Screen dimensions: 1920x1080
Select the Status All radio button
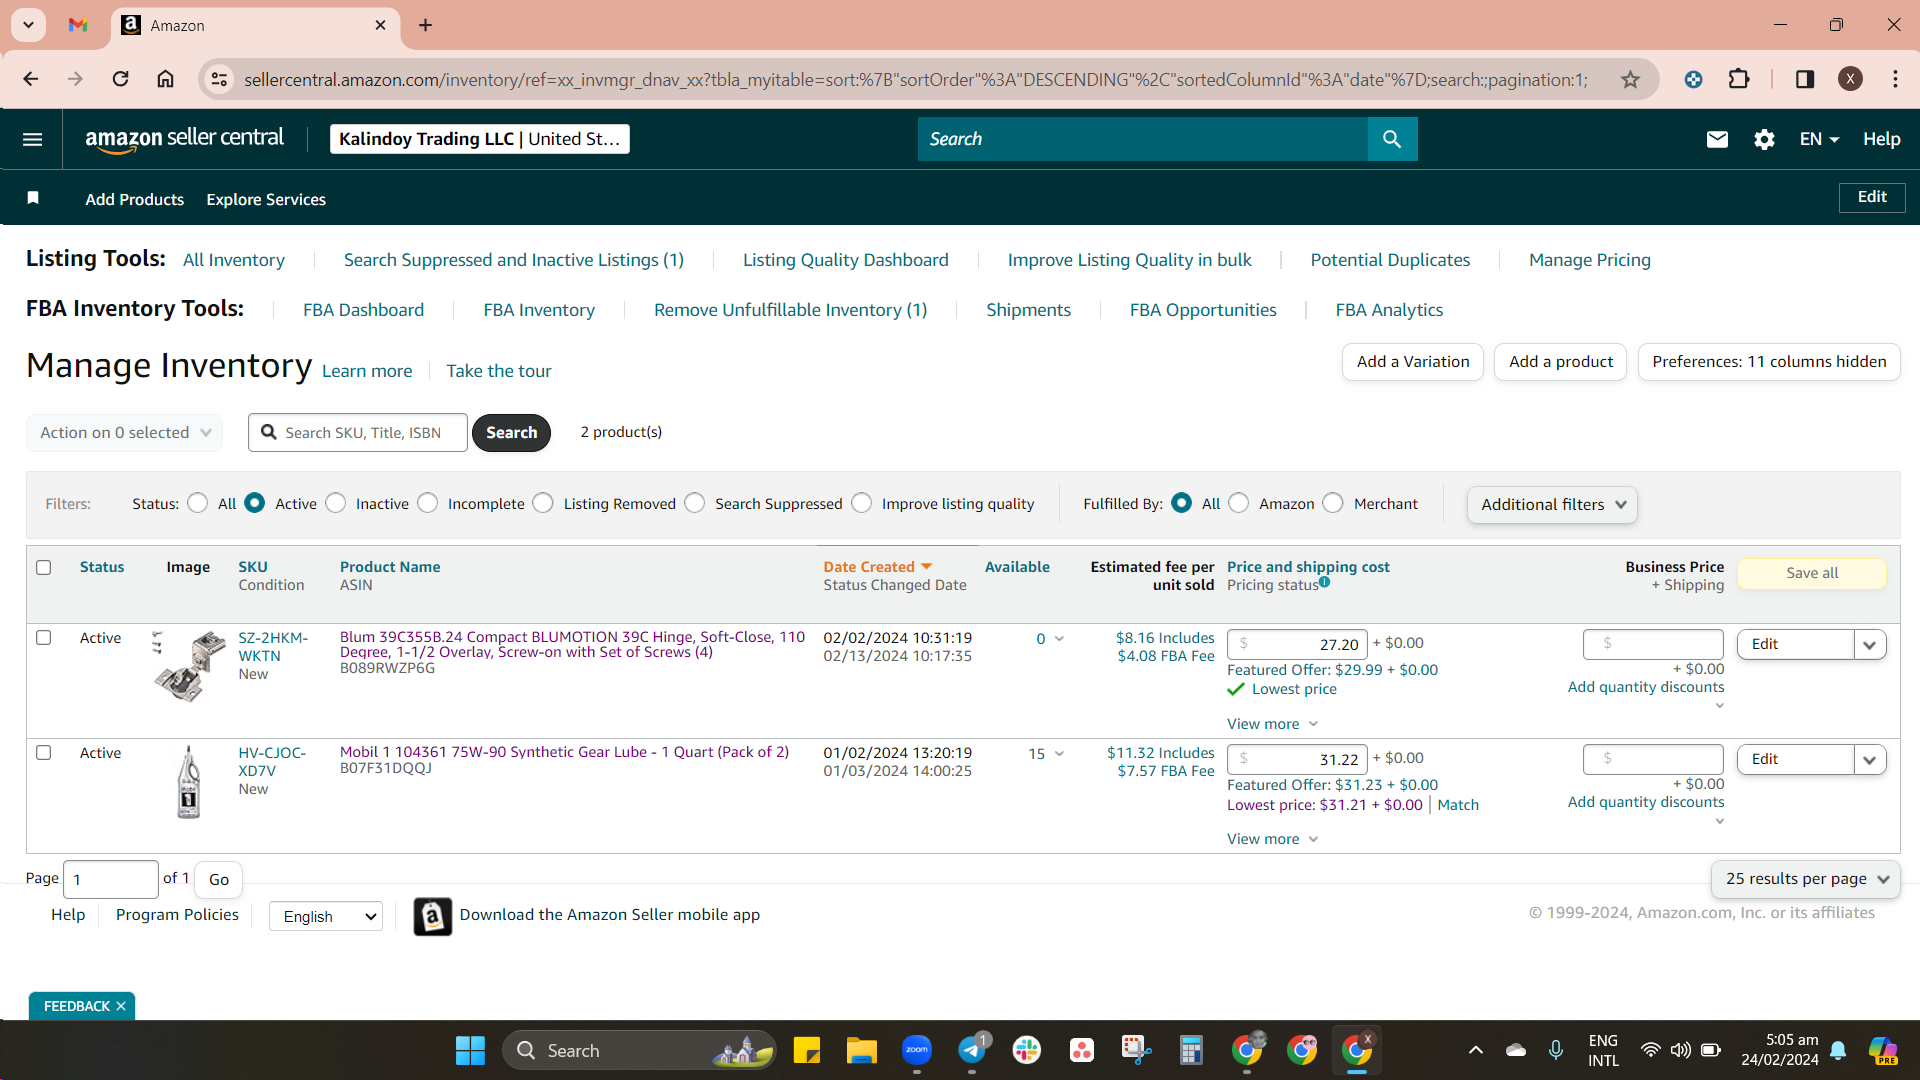[x=198, y=503]
